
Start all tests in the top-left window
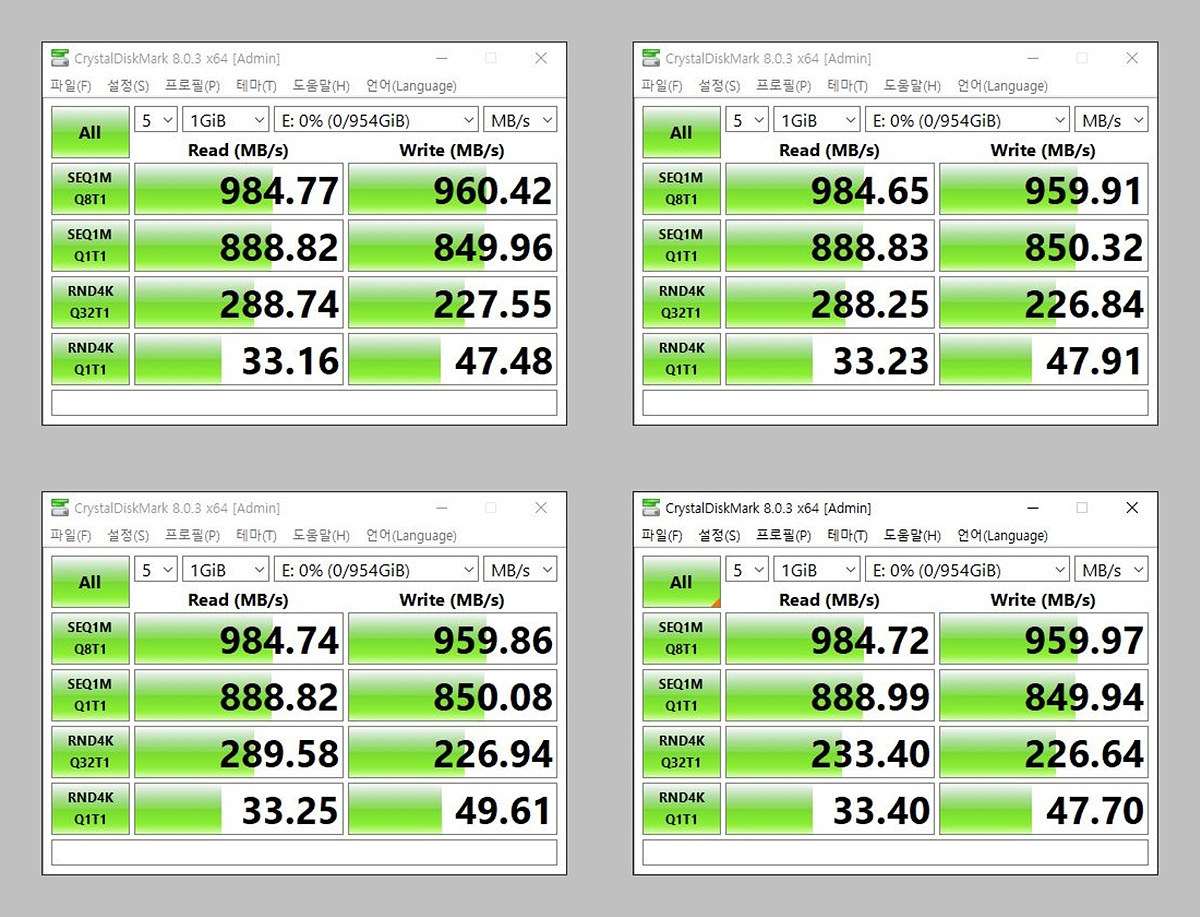(90, 132)
